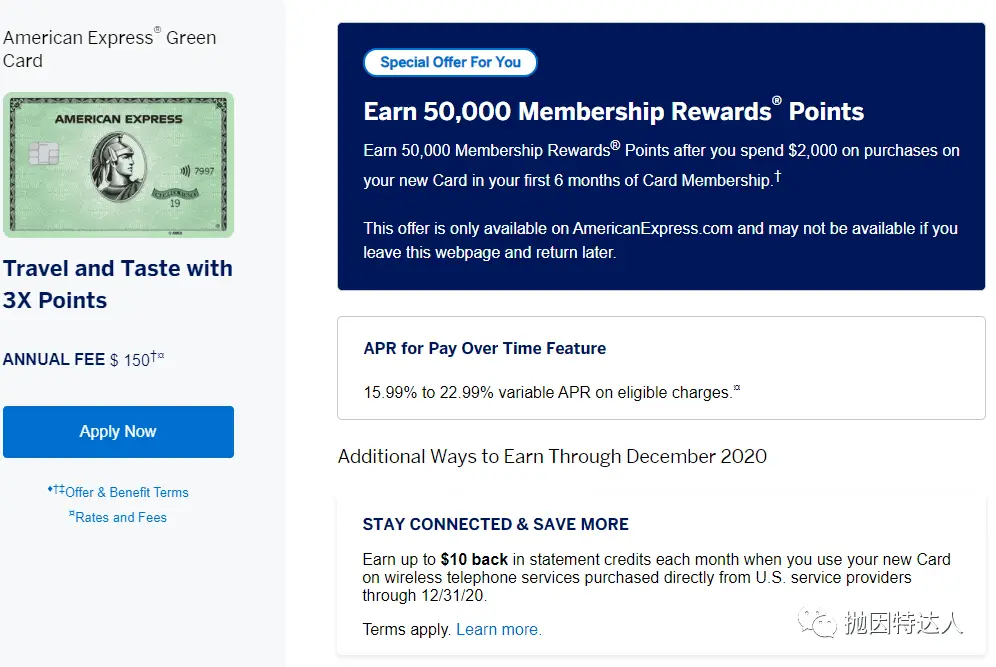Click the American Express Green Card title
Image resolution: width=996 pixels, height=667 pixels.
click(x=109, y=49)
